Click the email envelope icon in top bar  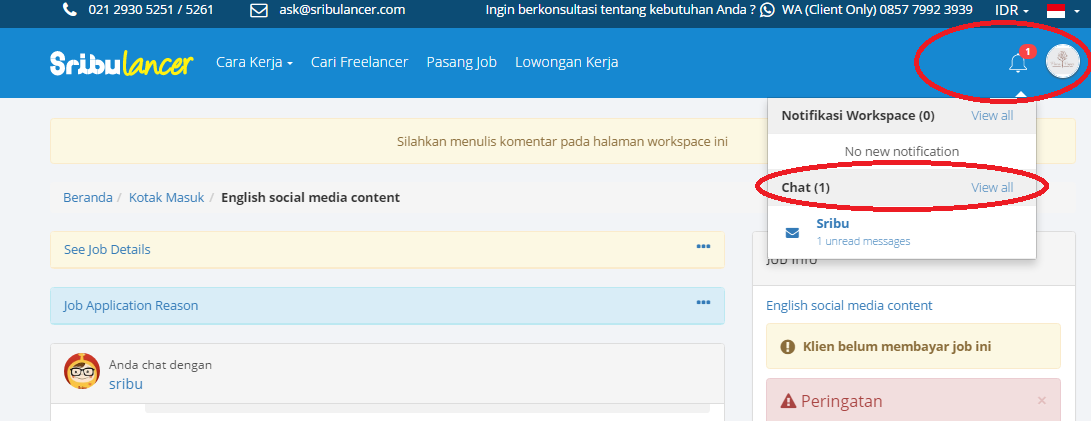259,10
